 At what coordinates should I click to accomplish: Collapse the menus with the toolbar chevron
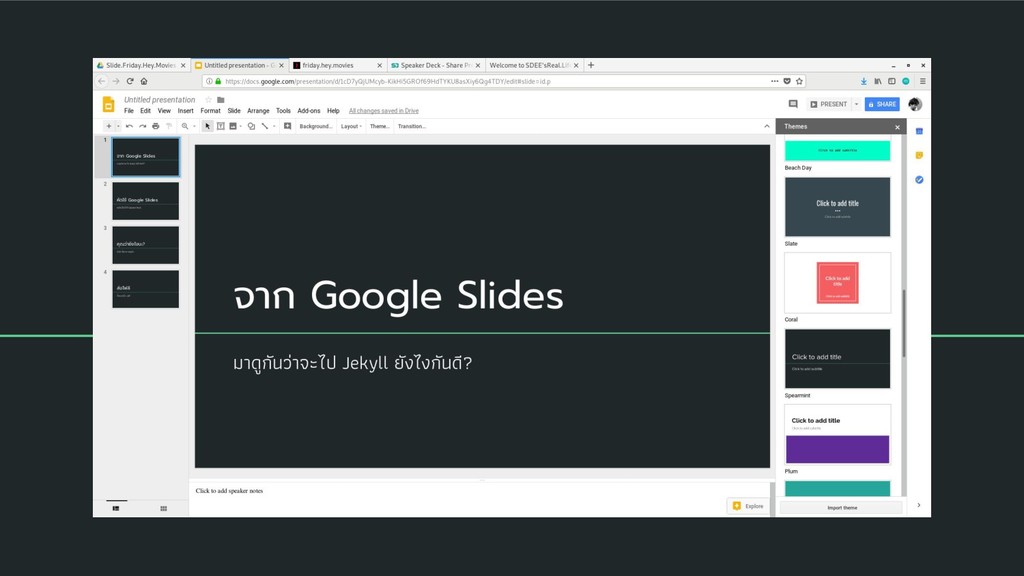click(x=767, y=126)
